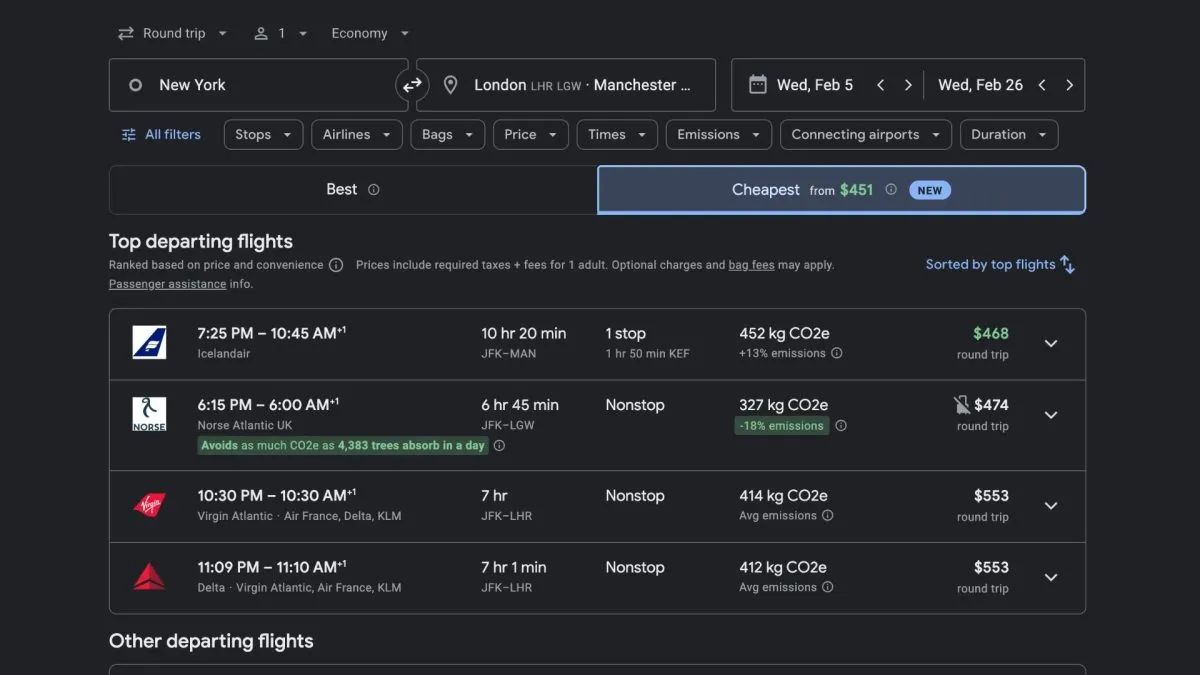Move return date back one day

point(1042,85)
